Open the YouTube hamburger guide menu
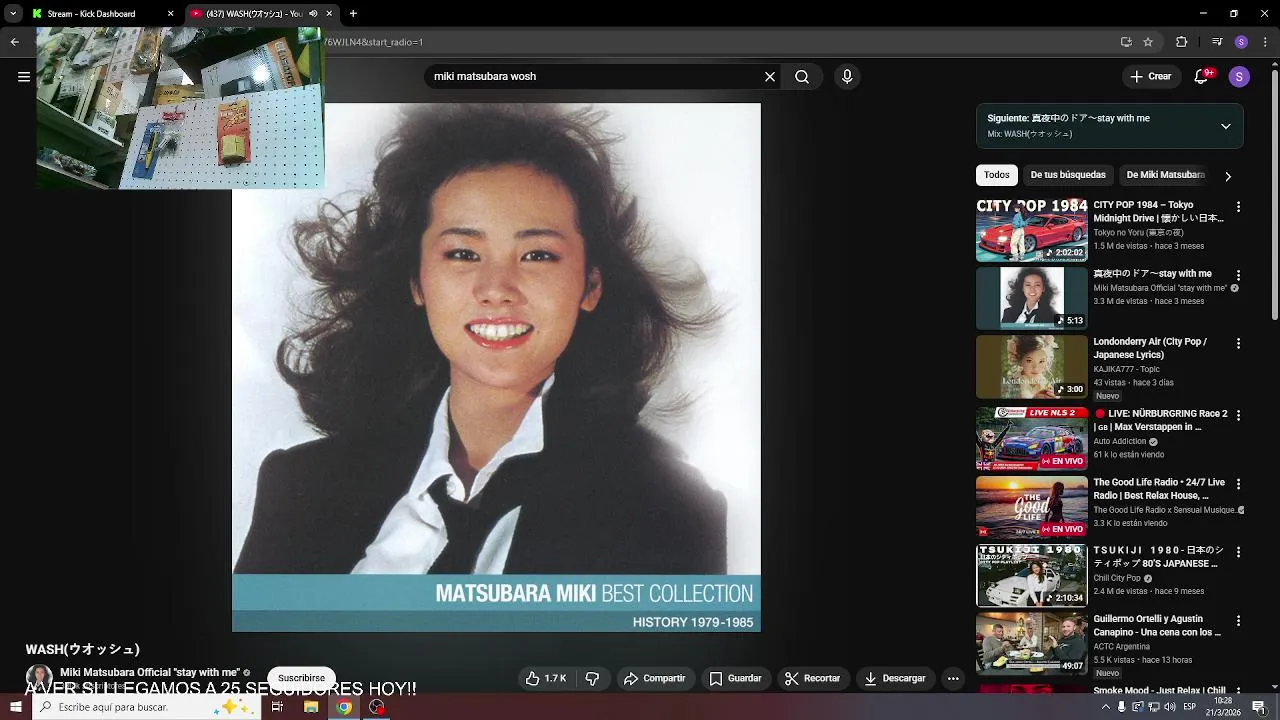This screenshot has height=720, width=1280. [24, 77]
